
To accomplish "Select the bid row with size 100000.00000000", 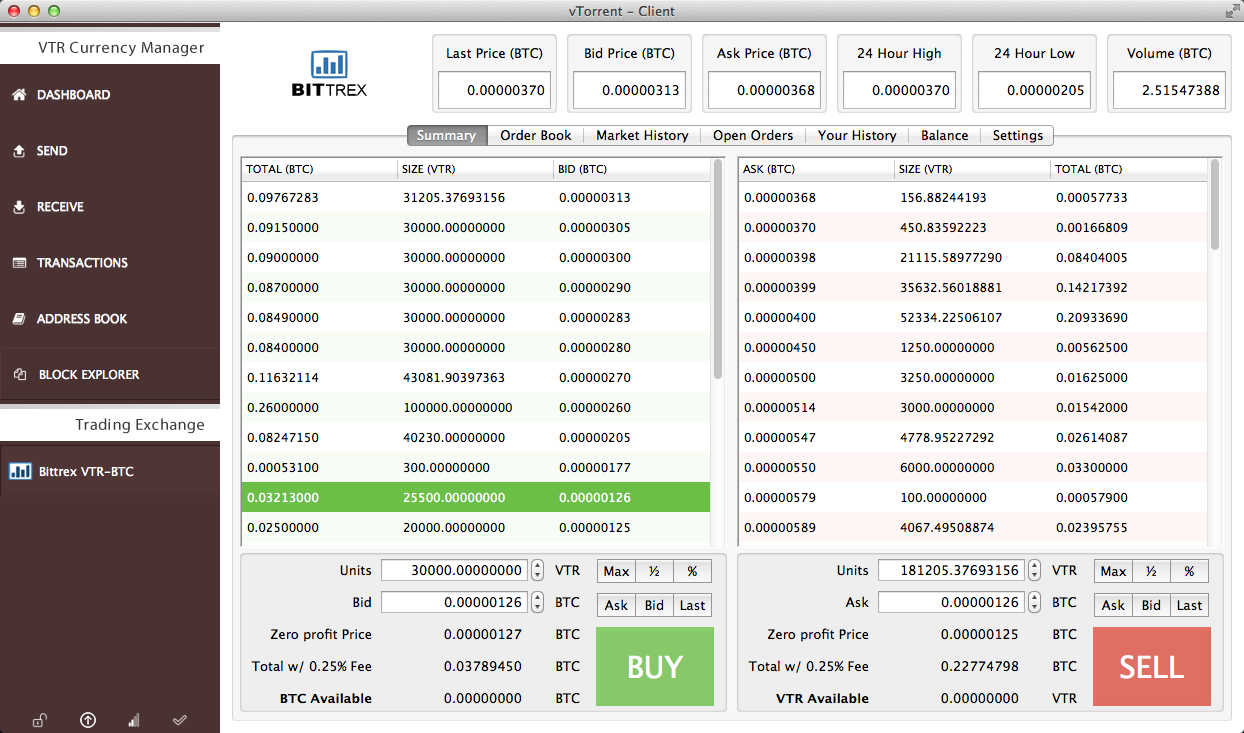I will (476, 408).
